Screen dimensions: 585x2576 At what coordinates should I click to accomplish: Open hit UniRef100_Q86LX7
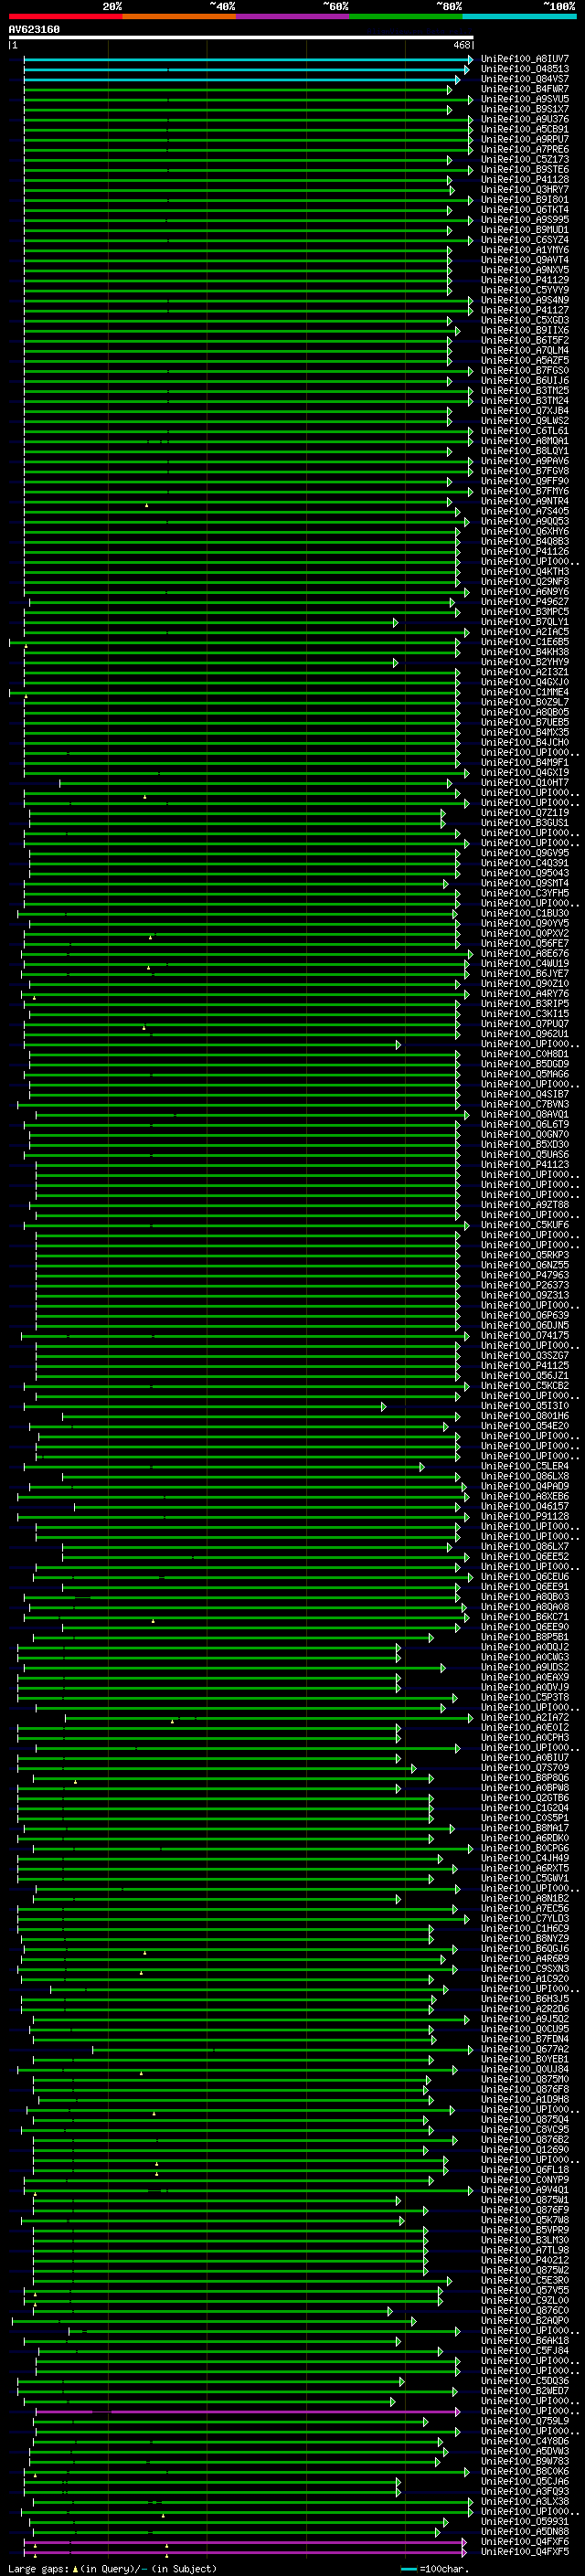click(525, 1547)
